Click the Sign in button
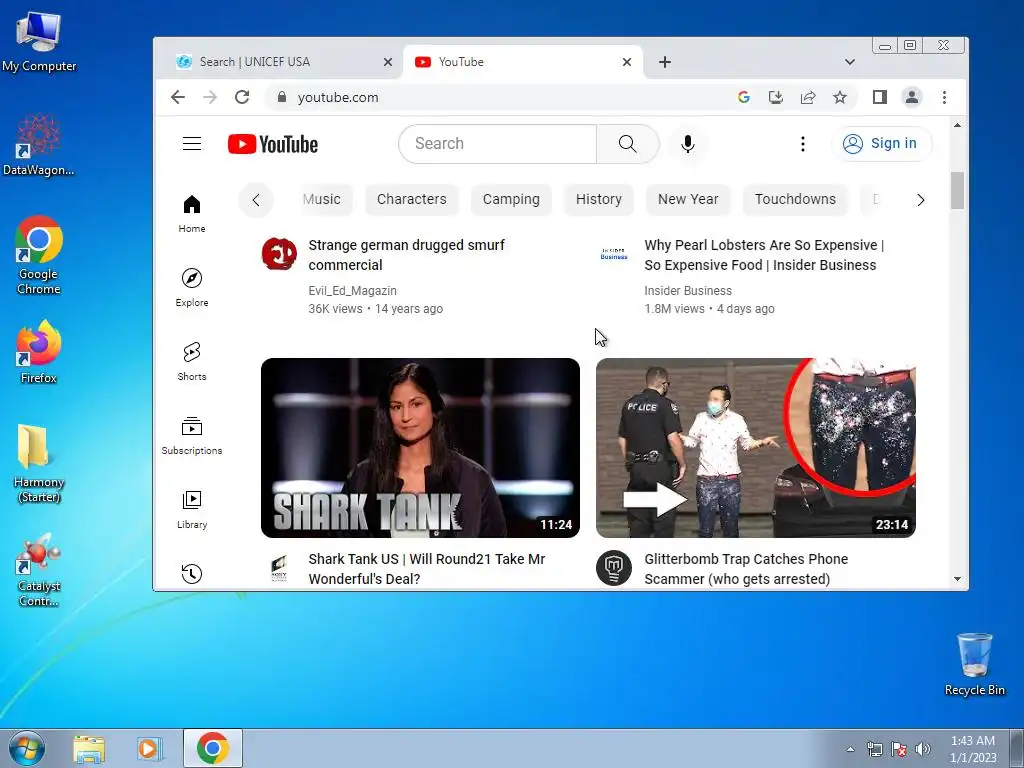This screenshot has height=768, width=1024. click(882, 144)
